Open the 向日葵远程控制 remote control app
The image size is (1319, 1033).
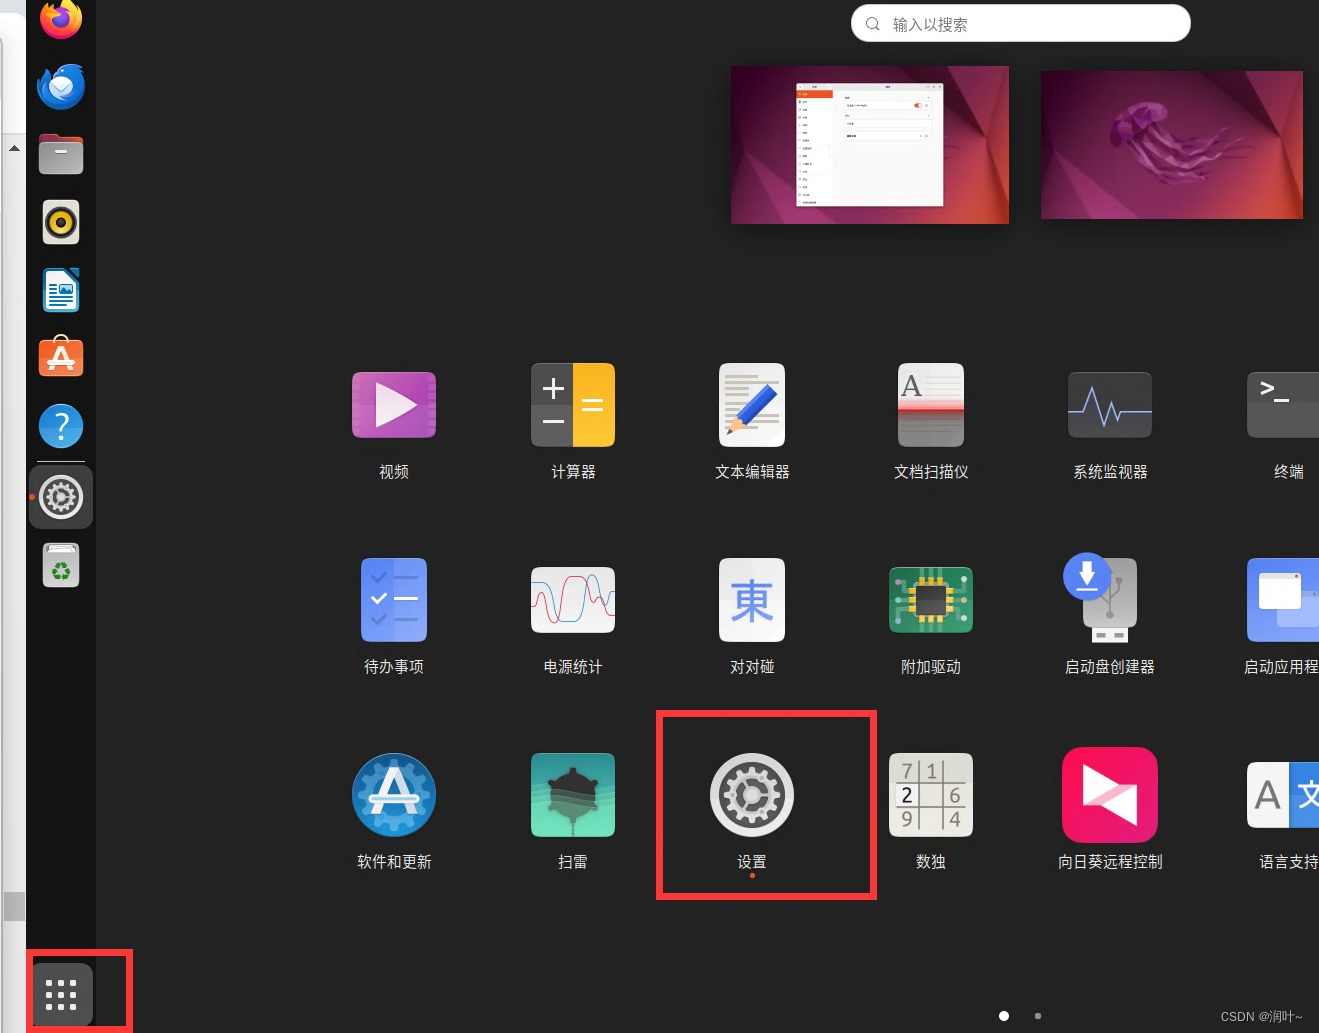tap(1110, 795)
